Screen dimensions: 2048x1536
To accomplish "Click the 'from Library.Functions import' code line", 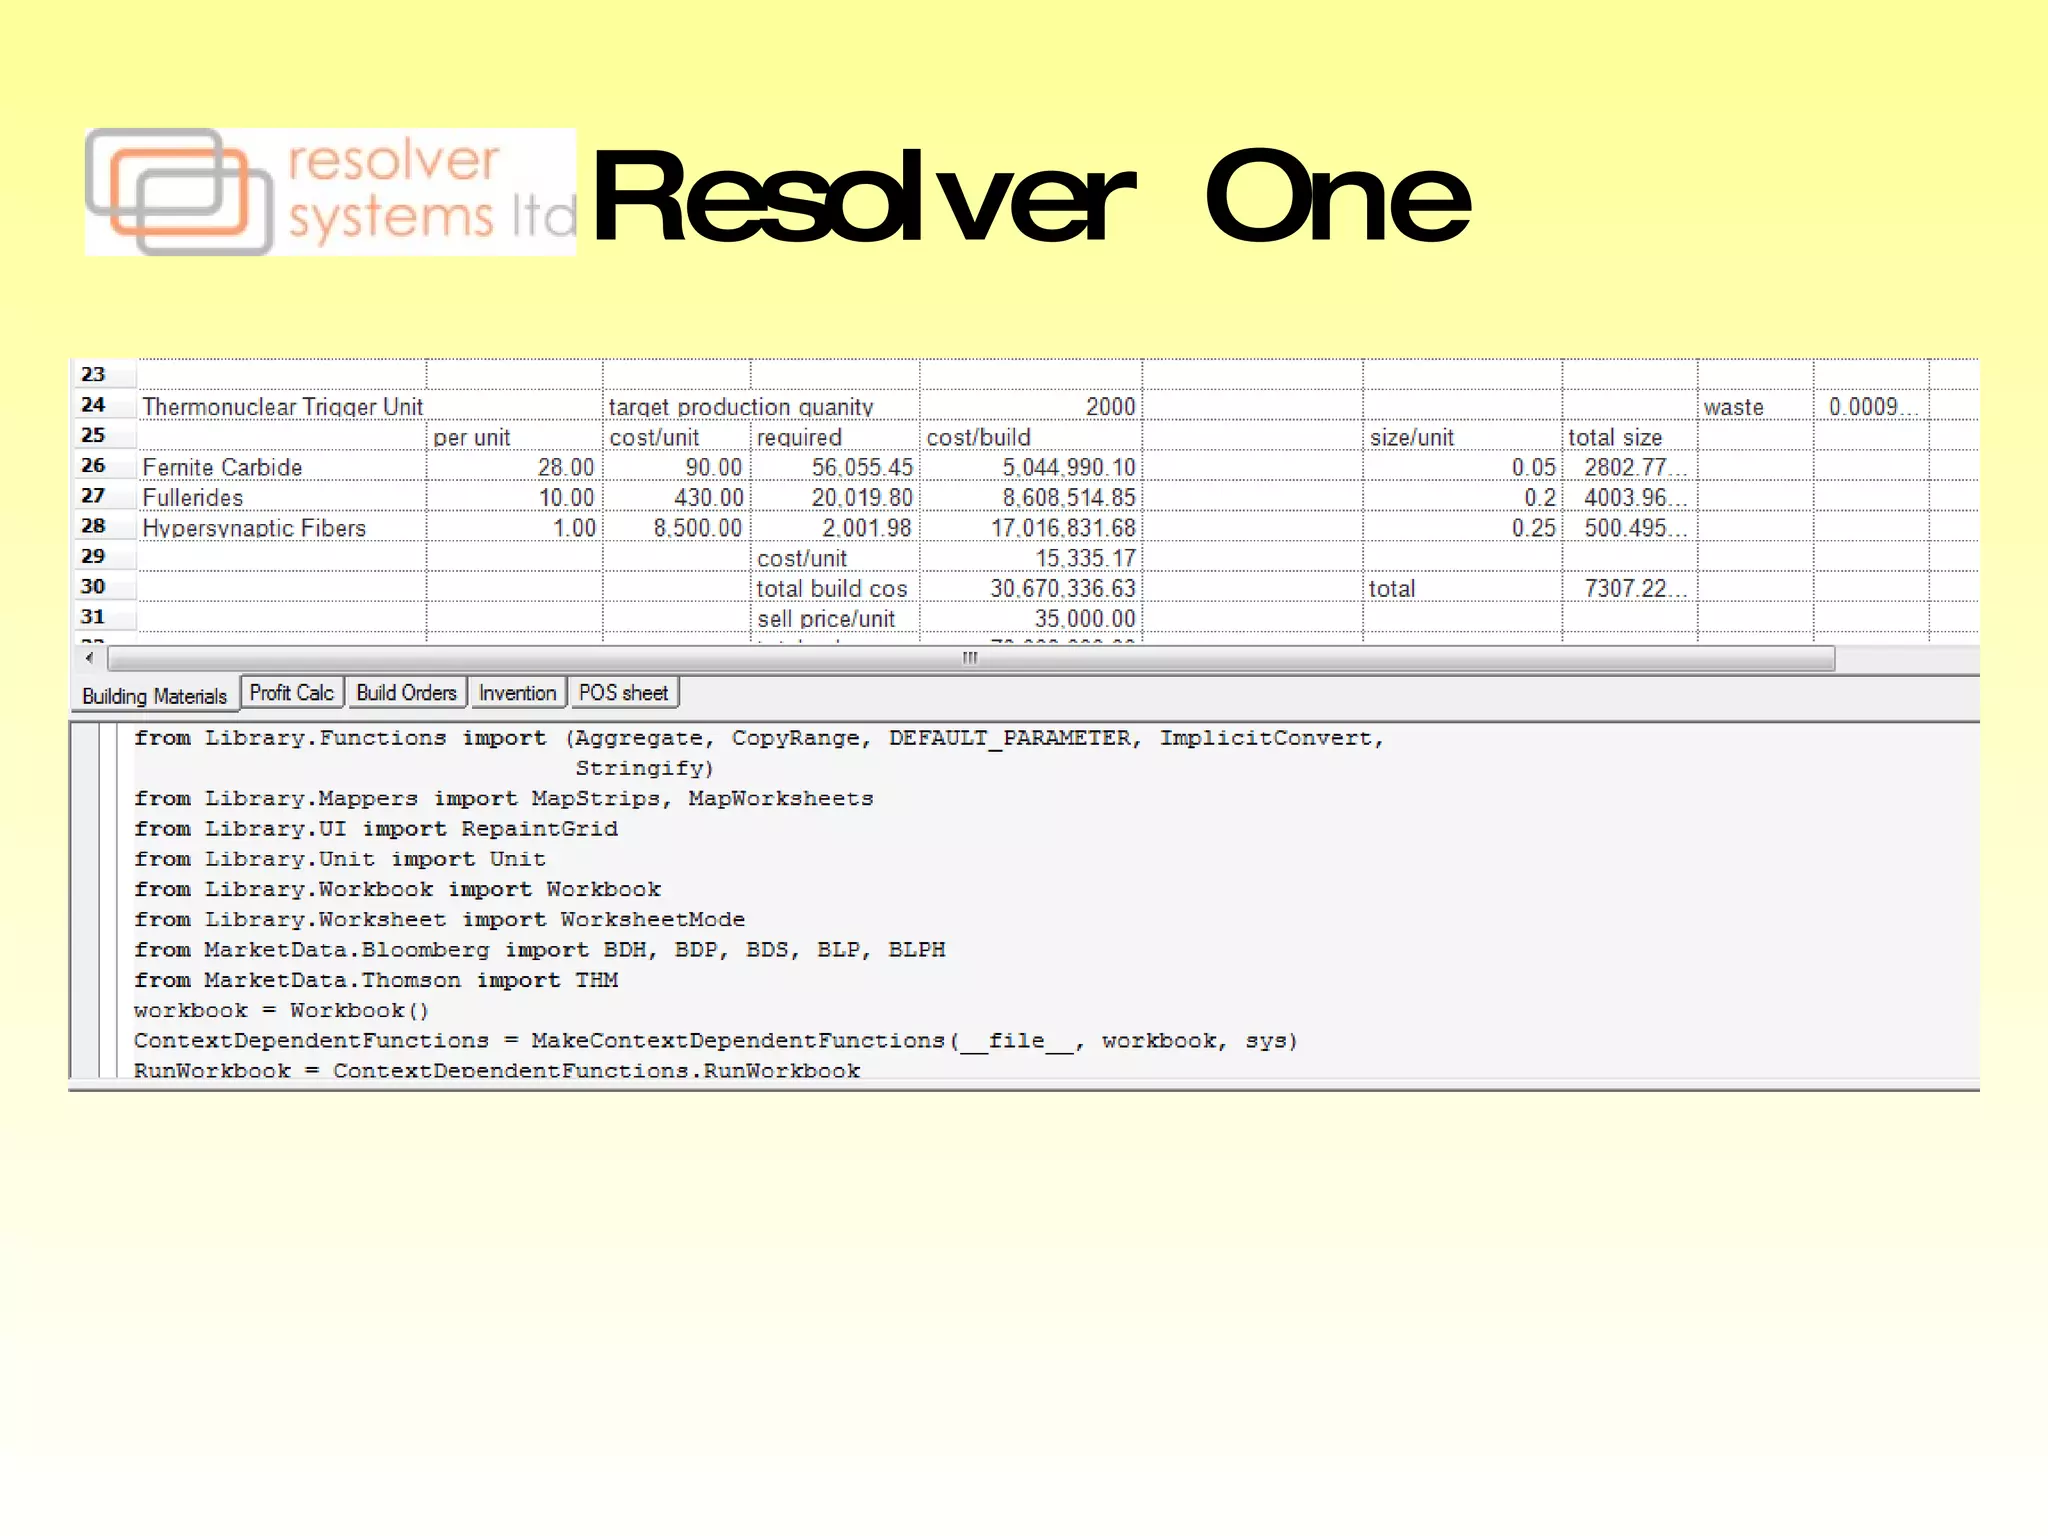I will click(759, 738).
